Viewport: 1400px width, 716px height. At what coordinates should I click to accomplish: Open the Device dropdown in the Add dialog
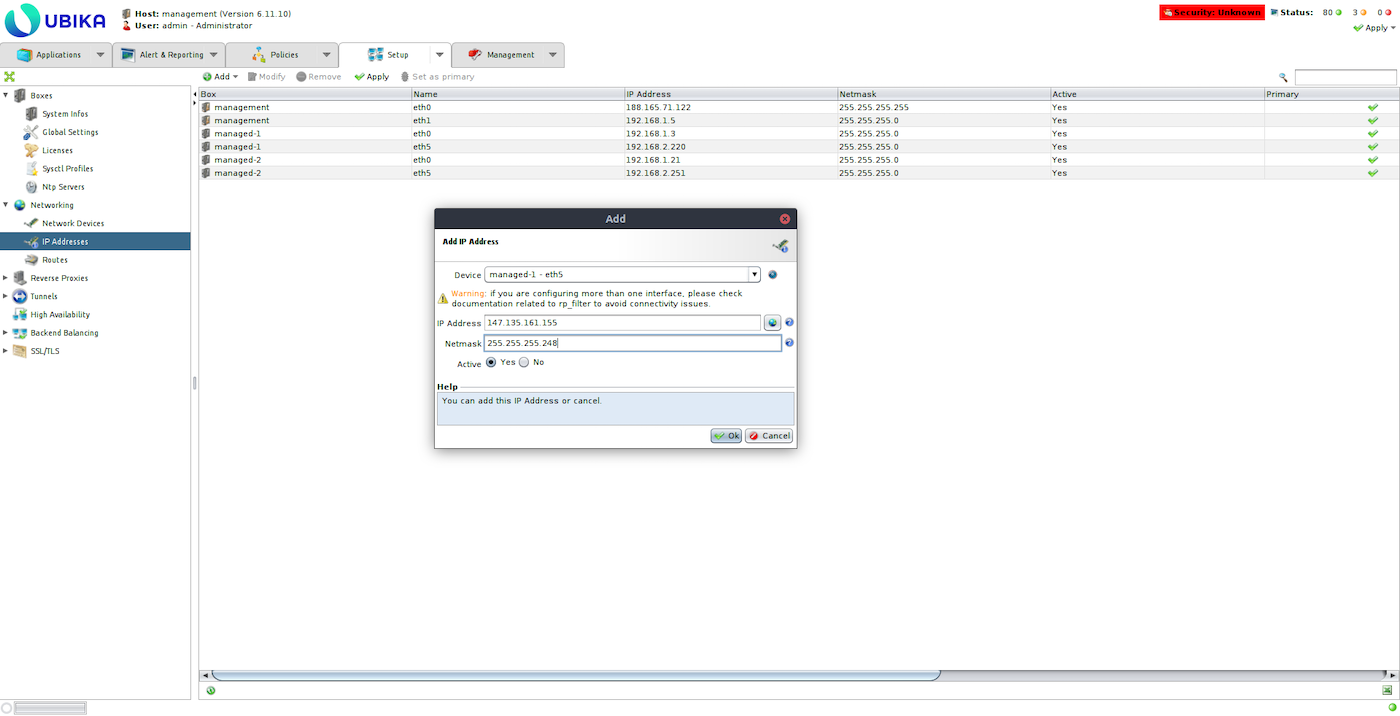[x=754, y=275]
